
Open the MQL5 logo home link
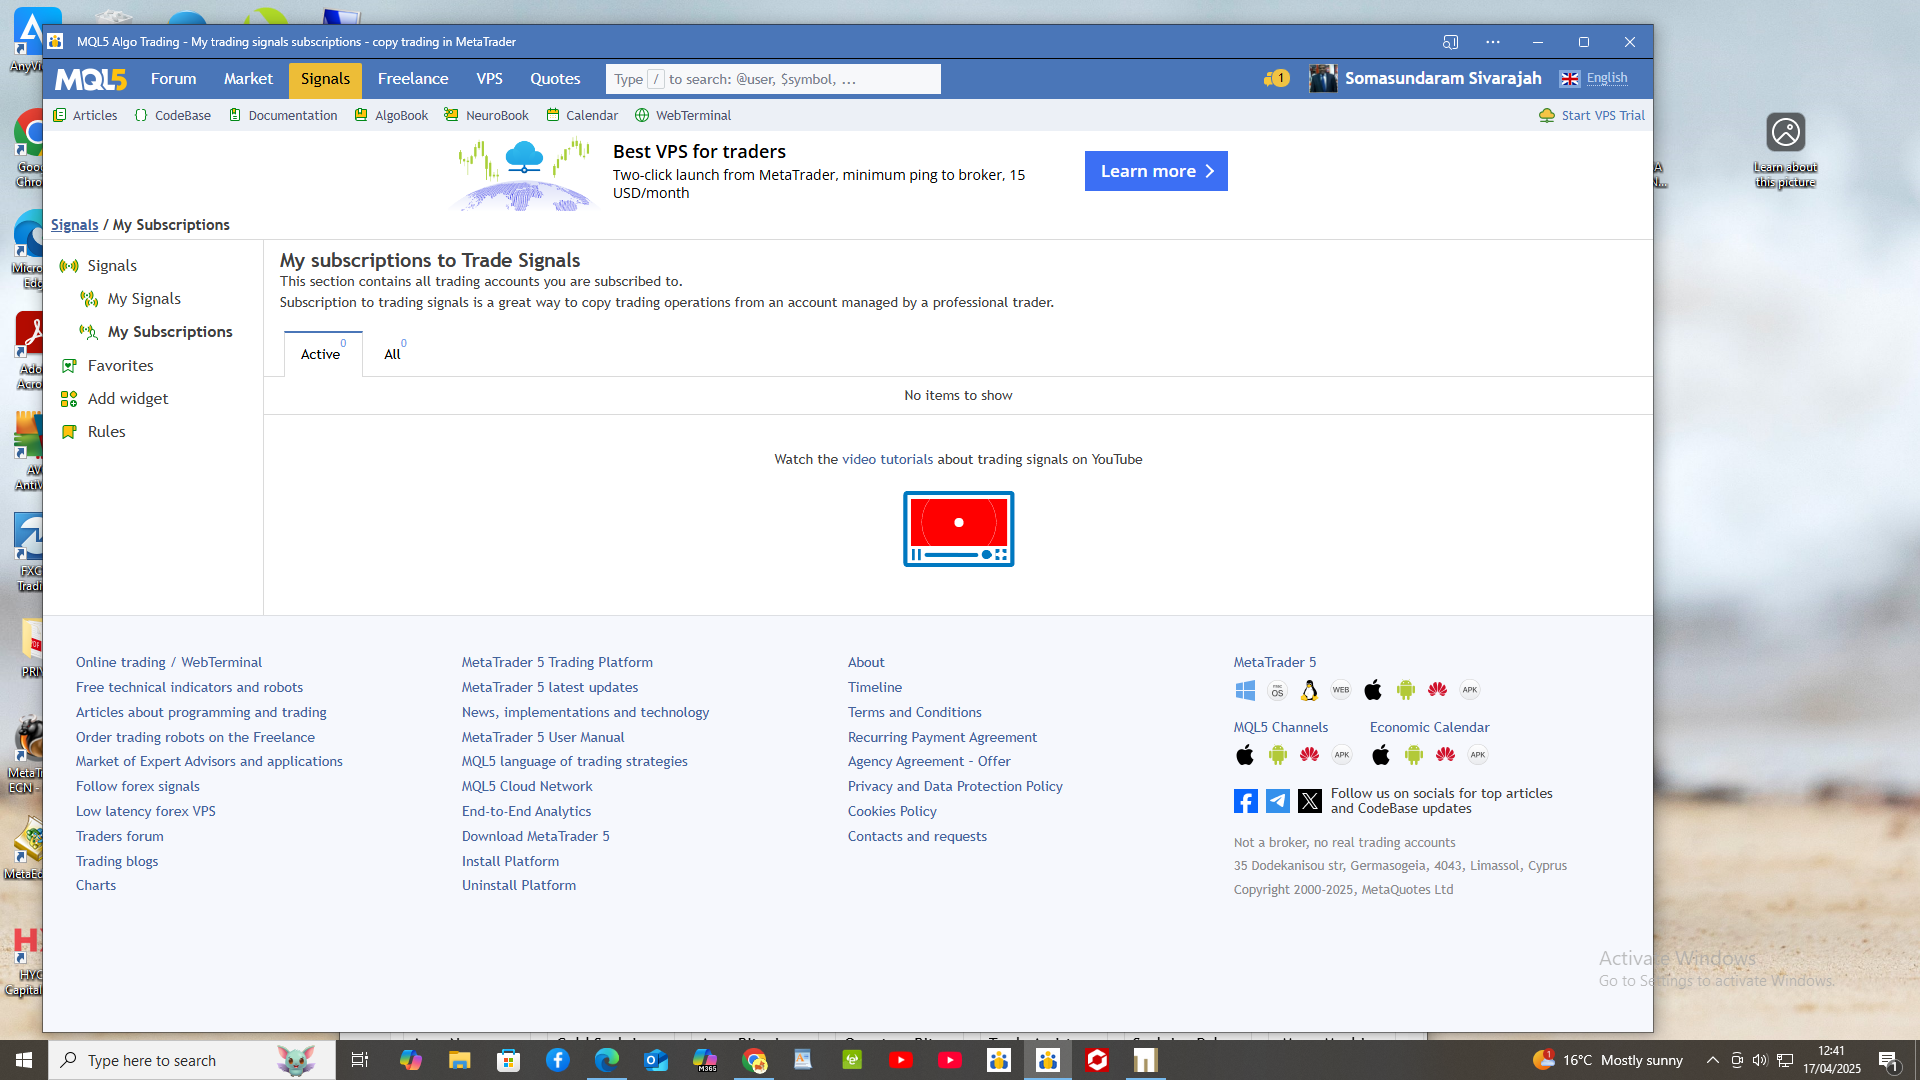pyautogui.click(x=91, y=79)
